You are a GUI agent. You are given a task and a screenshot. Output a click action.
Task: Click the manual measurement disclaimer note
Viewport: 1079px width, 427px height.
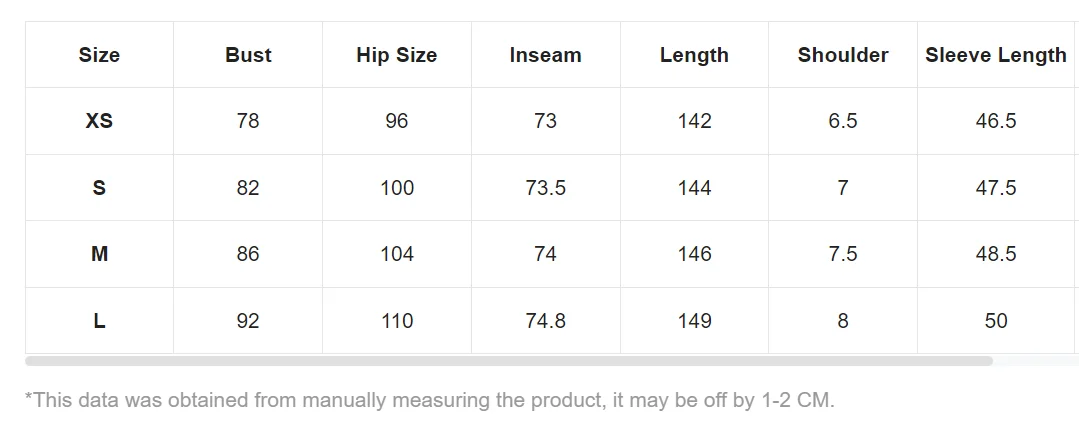click(x=430, y=400)
